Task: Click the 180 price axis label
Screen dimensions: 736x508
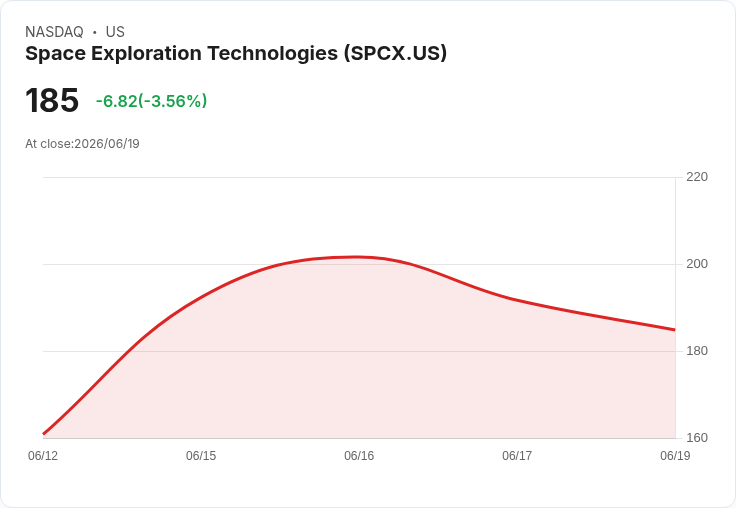Action: coord(697,351)
